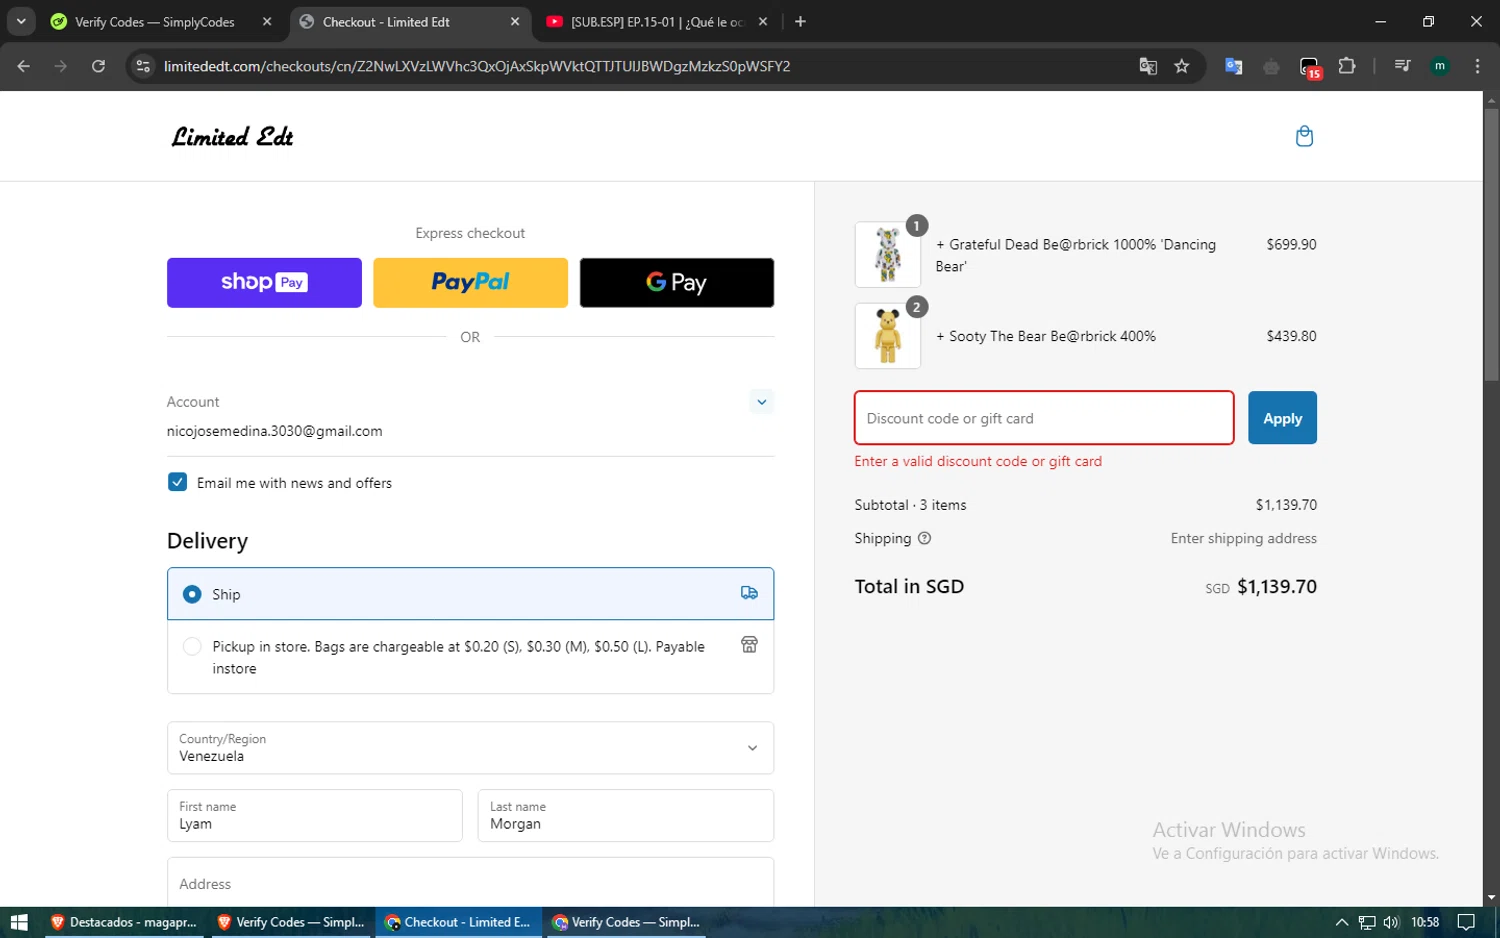Open the tab search dropdown arrow

tap(21, 22)
